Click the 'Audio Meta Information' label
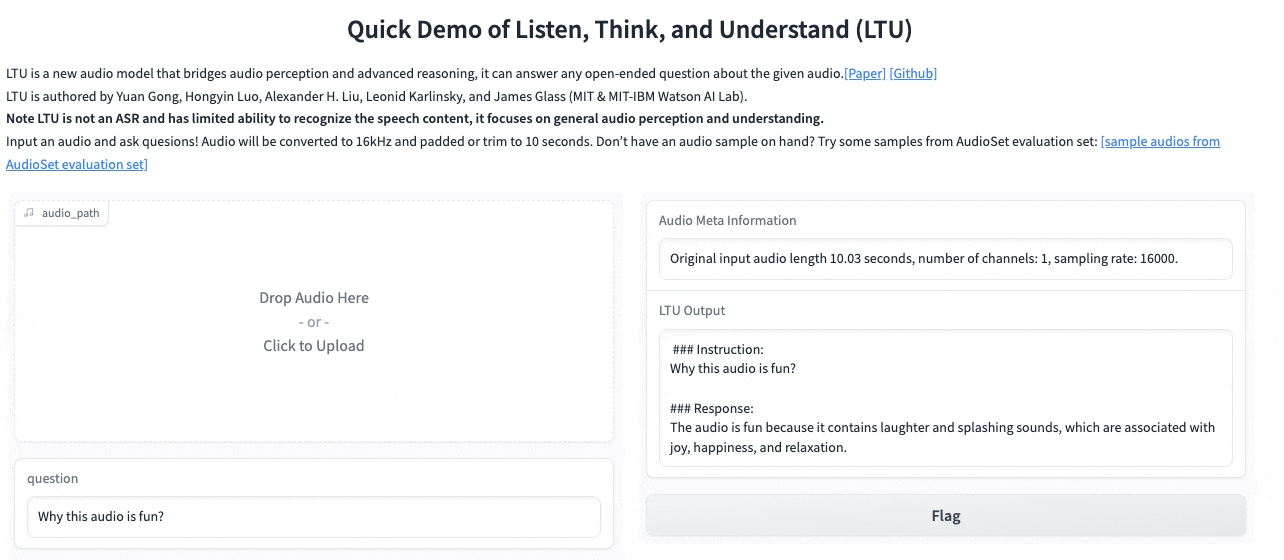Image resolution: width=1284 pixels, height=560 pixels. [727, 221]
